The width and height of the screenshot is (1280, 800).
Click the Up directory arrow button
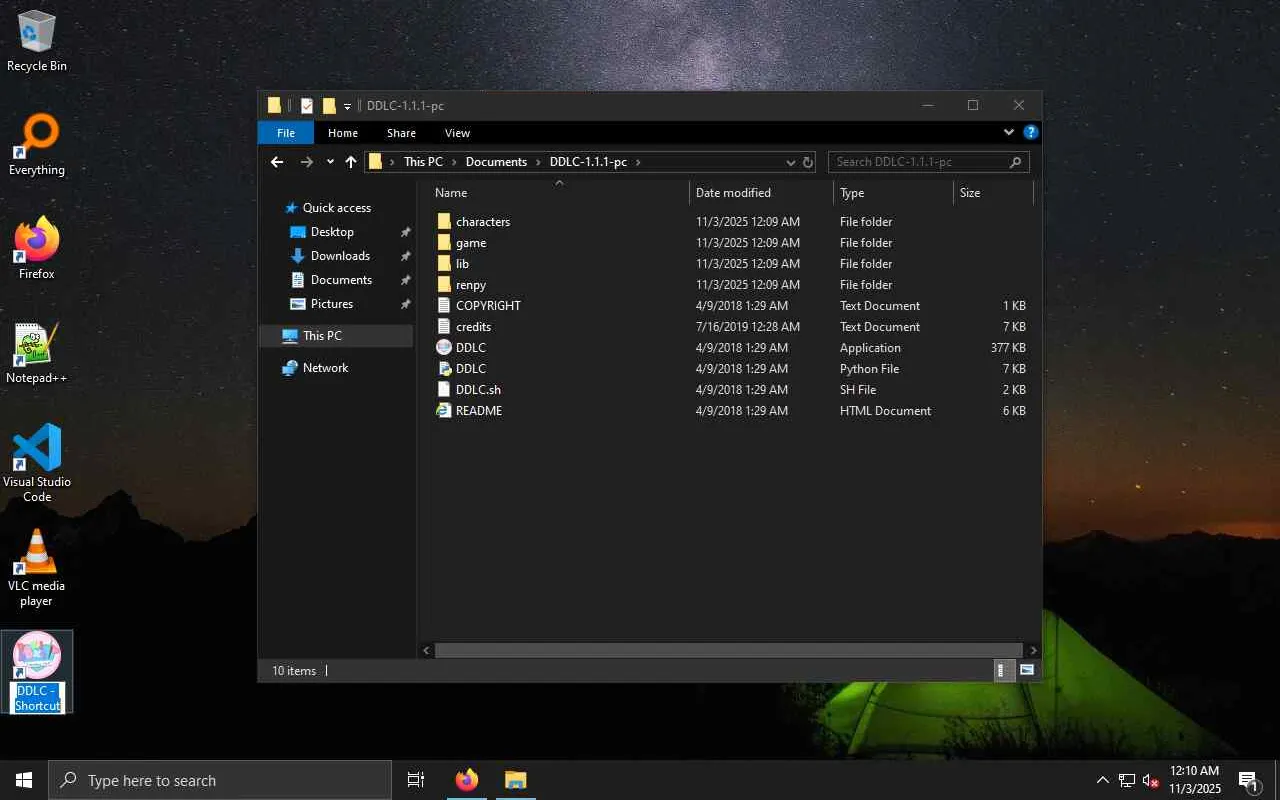click(x=351, y=162)
